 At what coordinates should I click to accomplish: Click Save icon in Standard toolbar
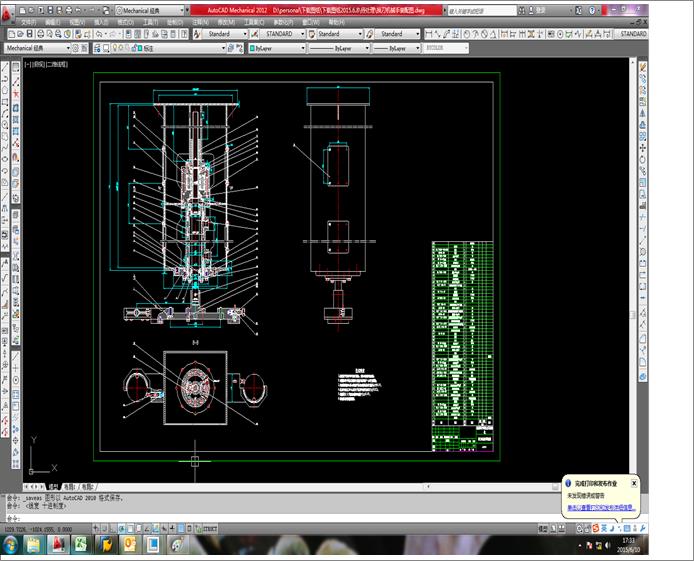coord(29,34)
